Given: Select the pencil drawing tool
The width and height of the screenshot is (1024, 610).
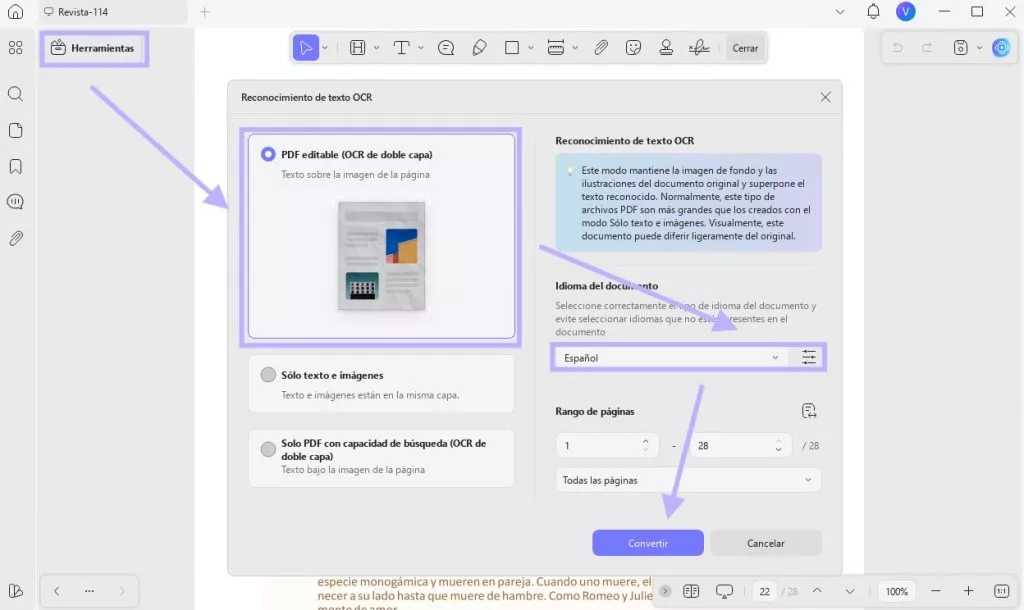Looking at the screenshot, I should click(479, 48).
